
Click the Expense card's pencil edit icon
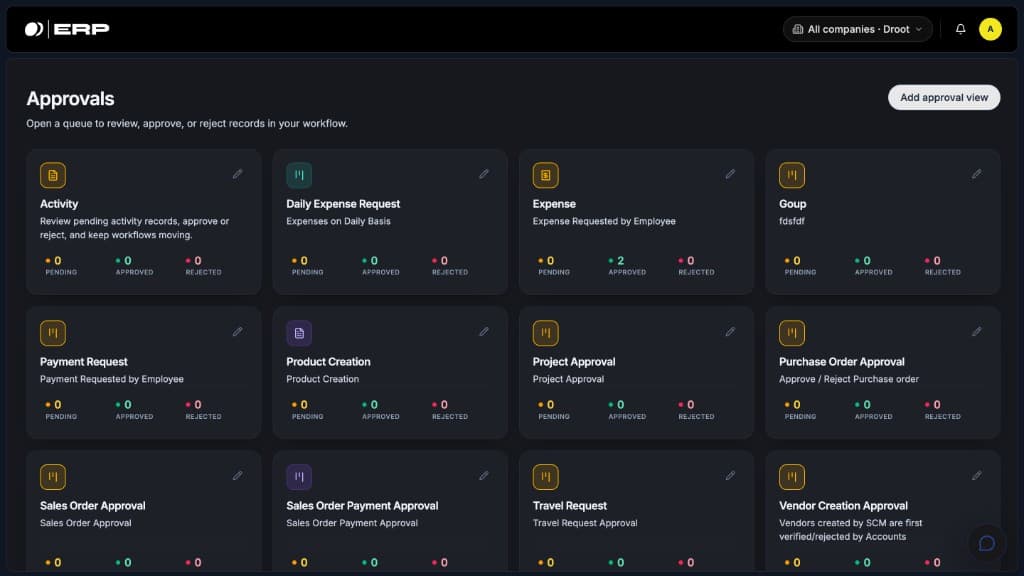(730, 174)
